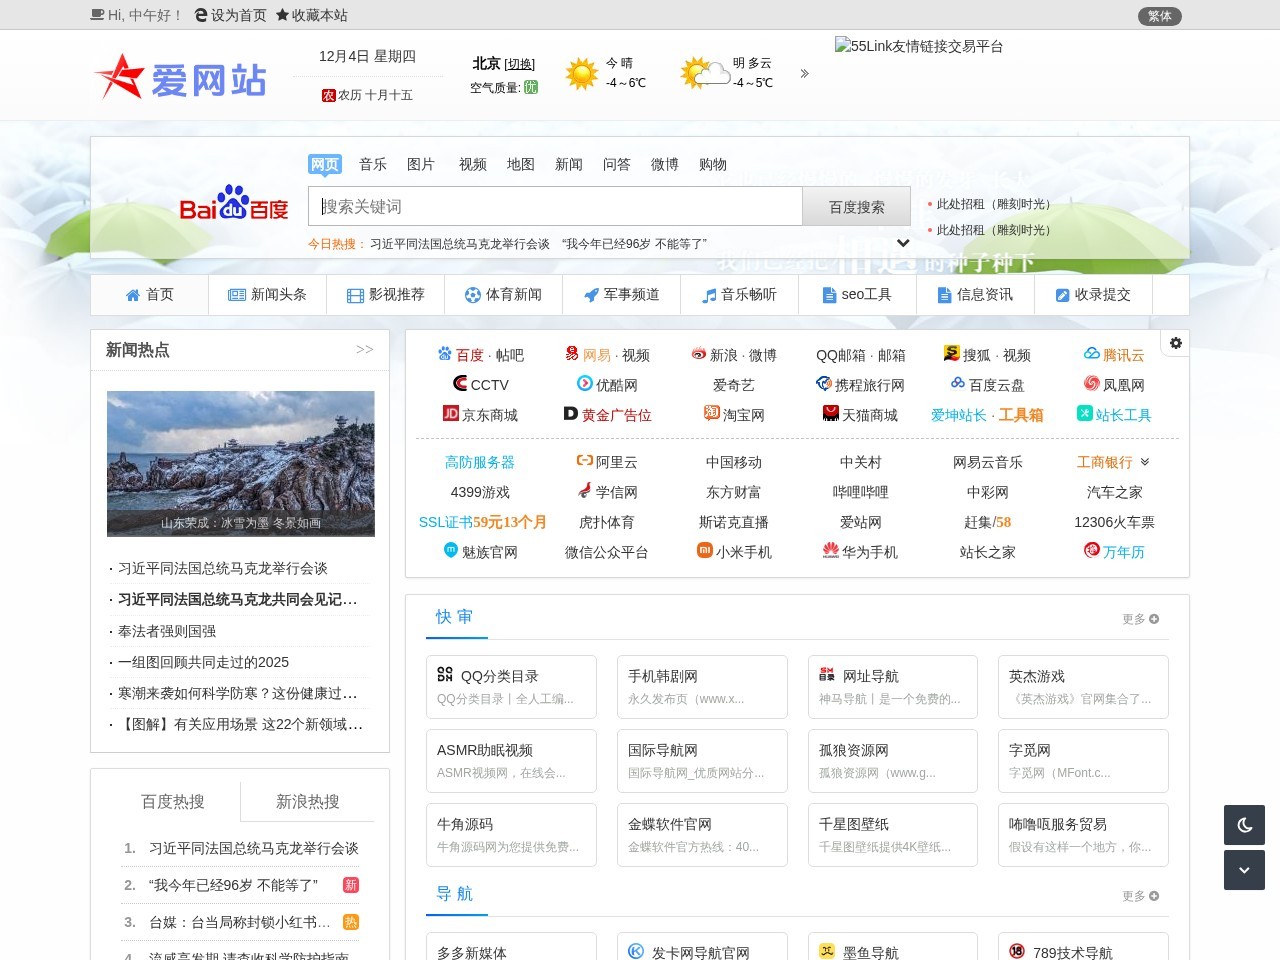Image resolution: width=1280 pixels, height=960 pixels.
Task: Open the red 凤凰网 phoenix icon
Action: [x=1093, y=384]
